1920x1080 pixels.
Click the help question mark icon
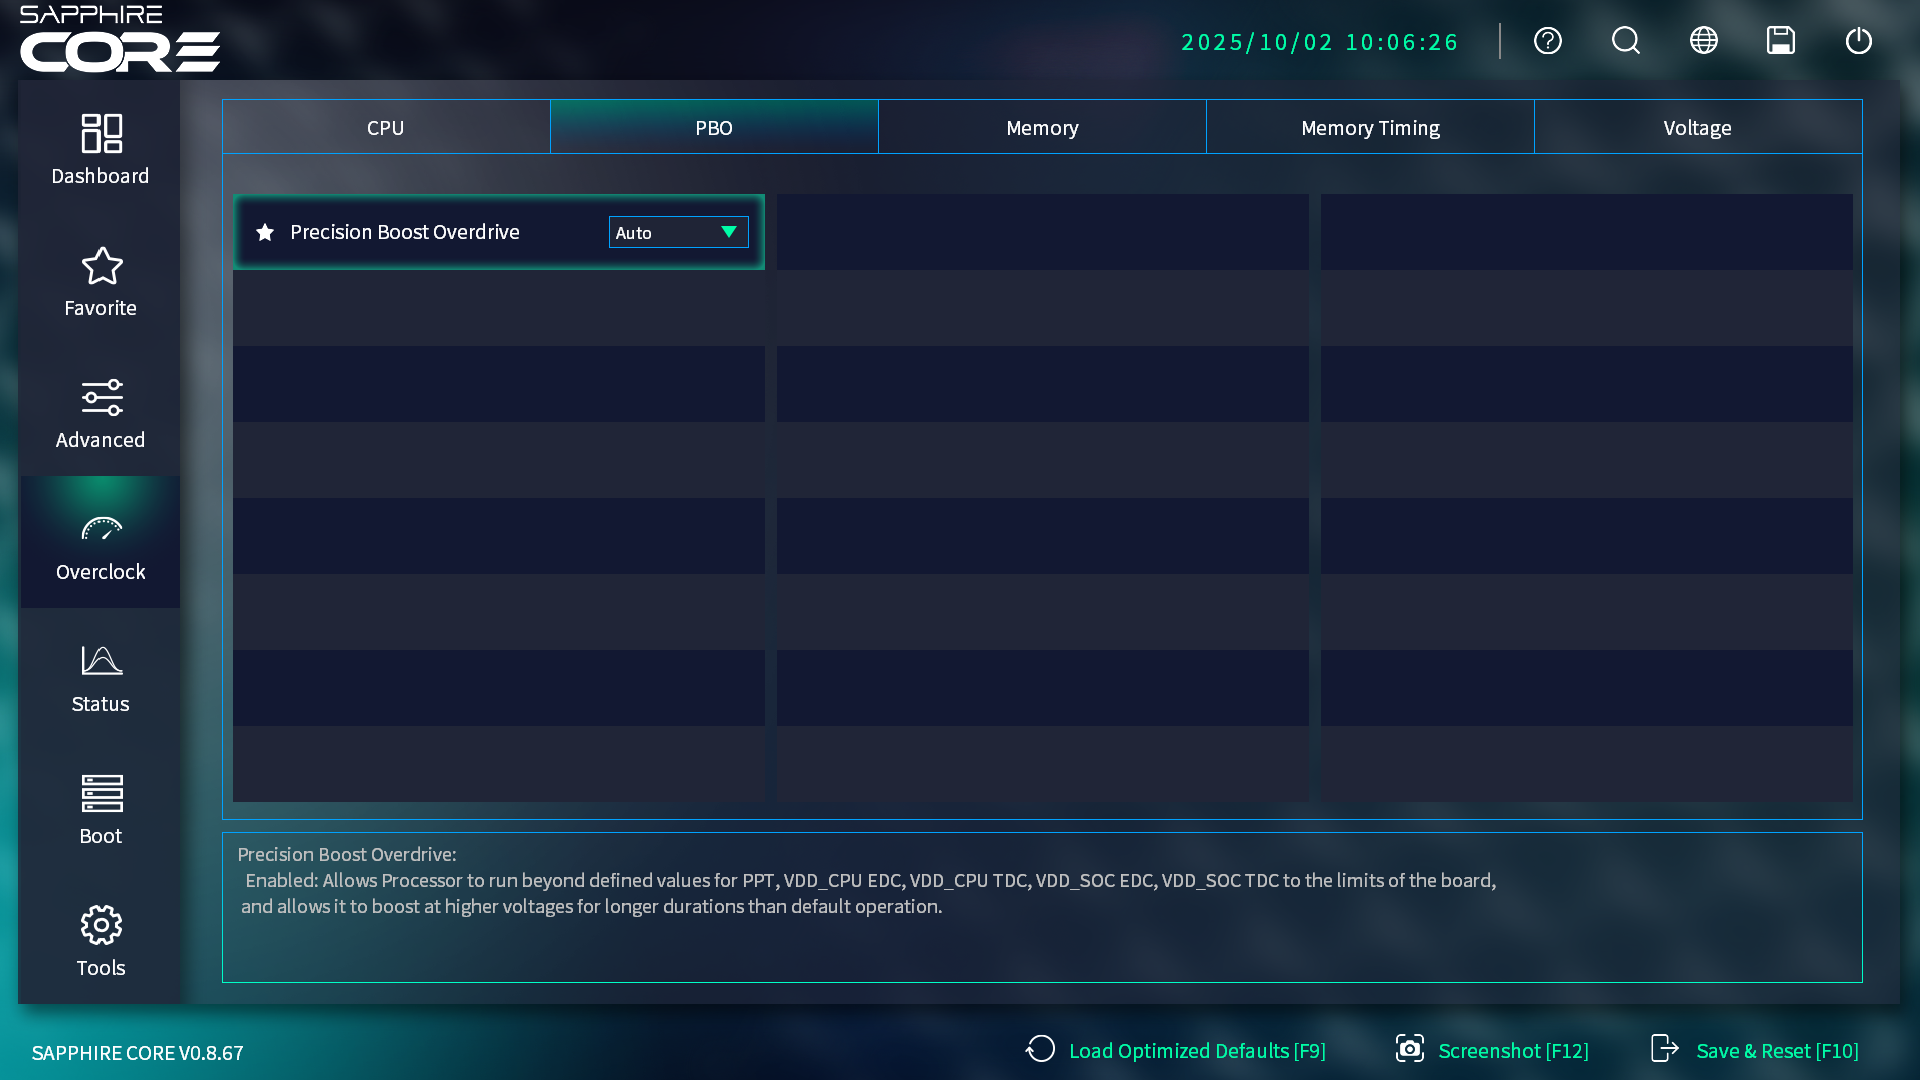(x=1547, y=41)
